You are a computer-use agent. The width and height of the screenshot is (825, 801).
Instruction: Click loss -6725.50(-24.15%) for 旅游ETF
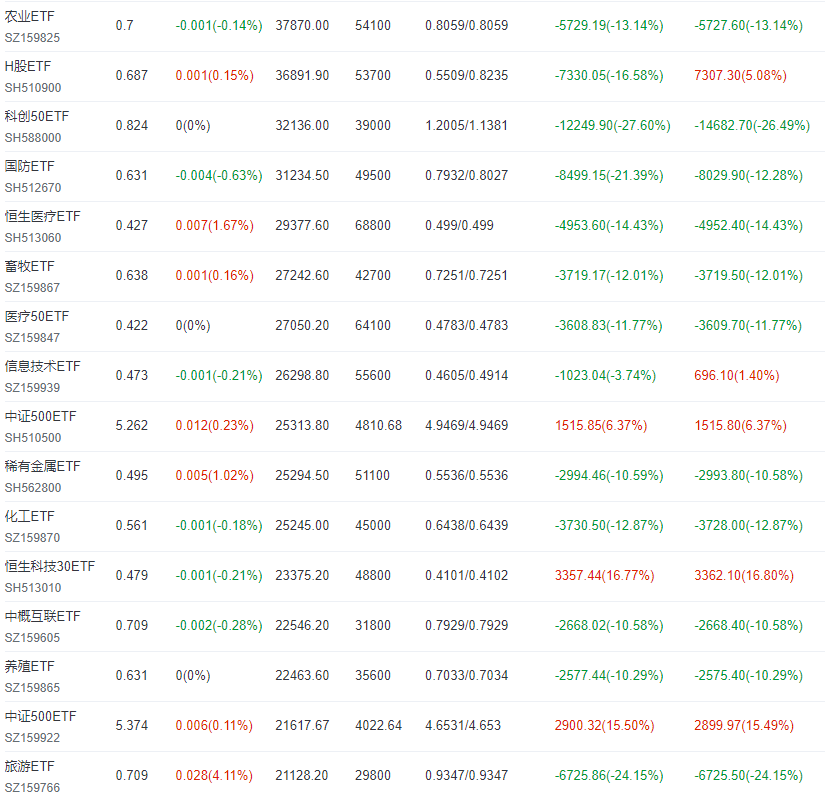(x=748, y=775)
